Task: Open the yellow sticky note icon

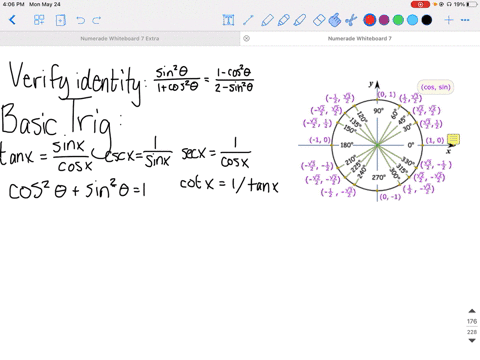Action: click(x=453, y=139)
